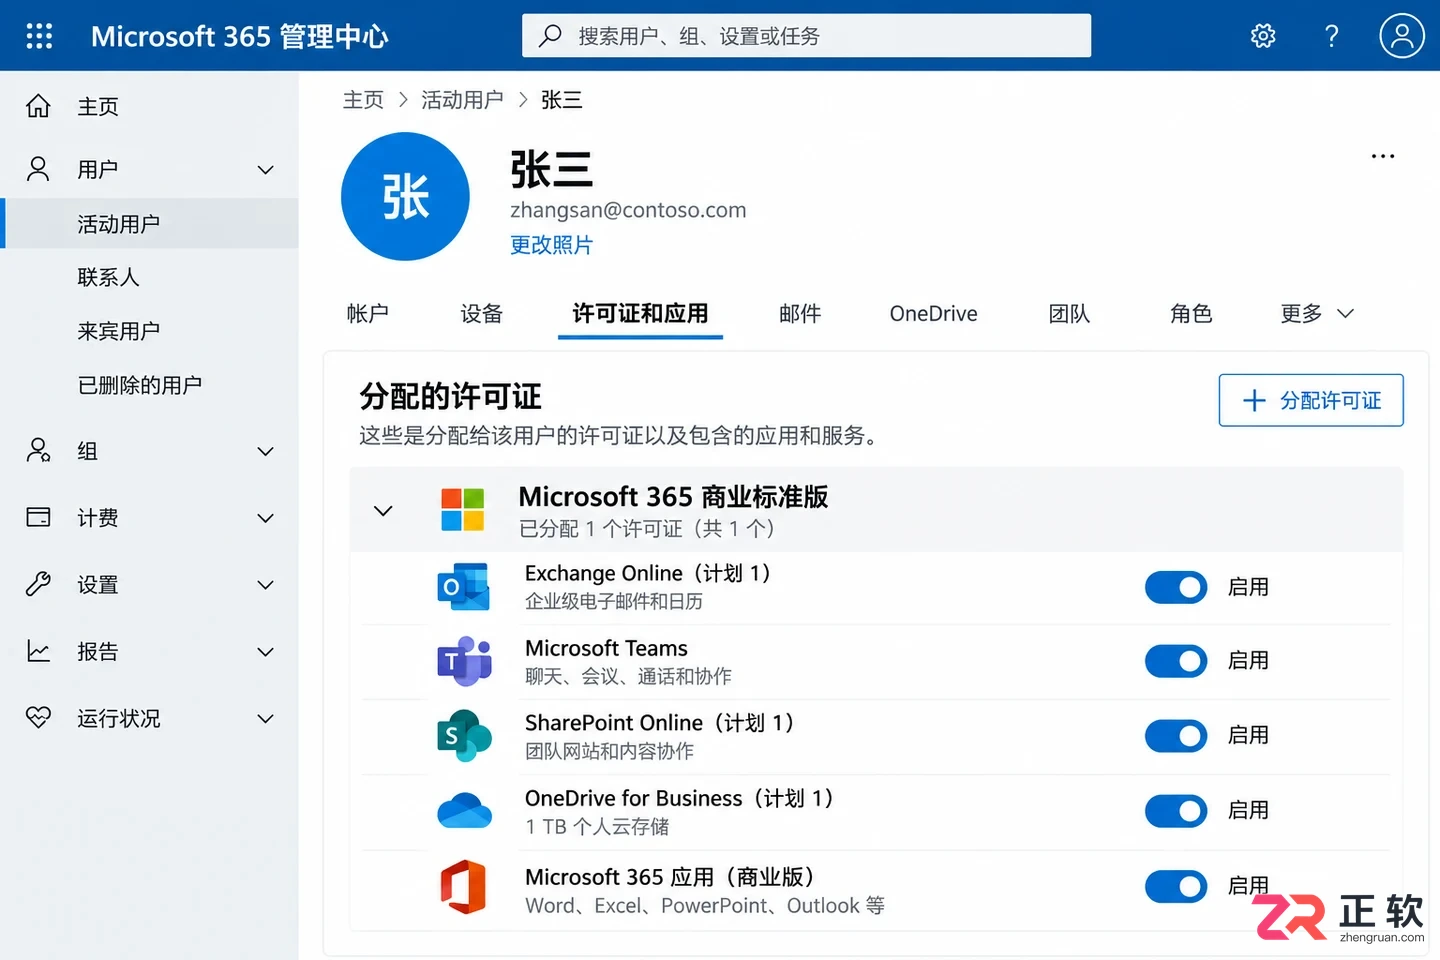Click the person icon beside 用户
Viewport: 1440px width, 960px height.
point(38,169)
